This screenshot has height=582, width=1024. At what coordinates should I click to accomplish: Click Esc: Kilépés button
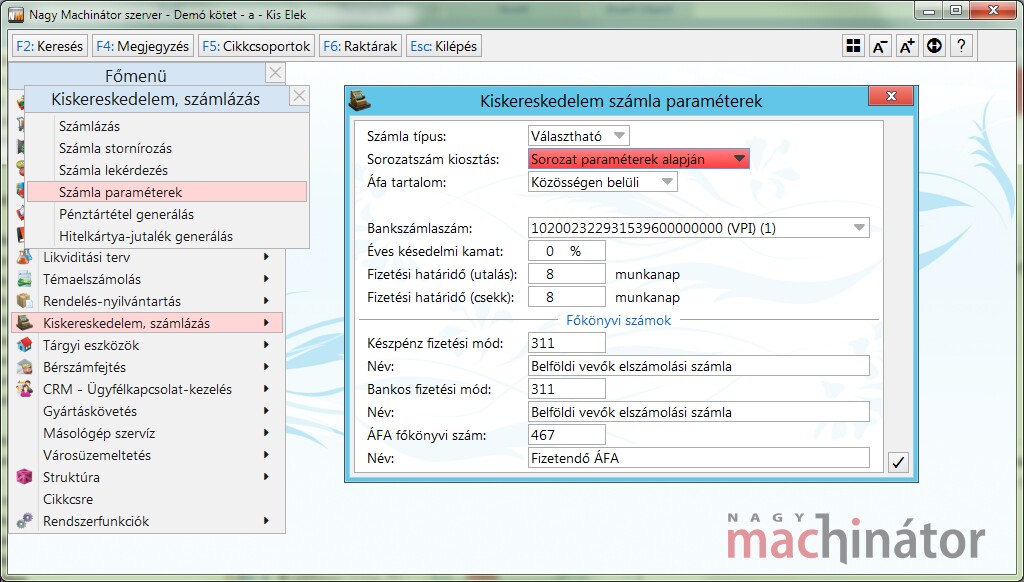coord(443,46)
